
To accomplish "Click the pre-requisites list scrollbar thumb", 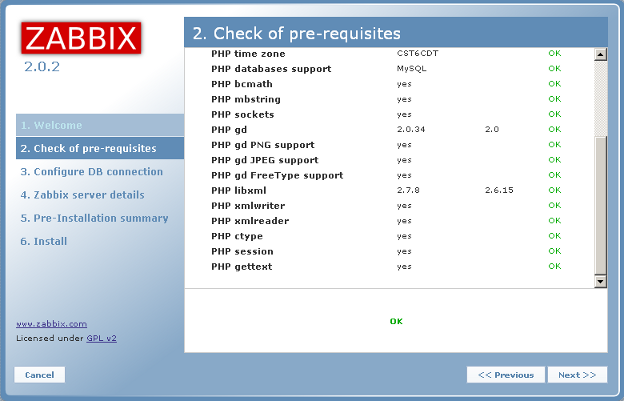I will point(600,205).
